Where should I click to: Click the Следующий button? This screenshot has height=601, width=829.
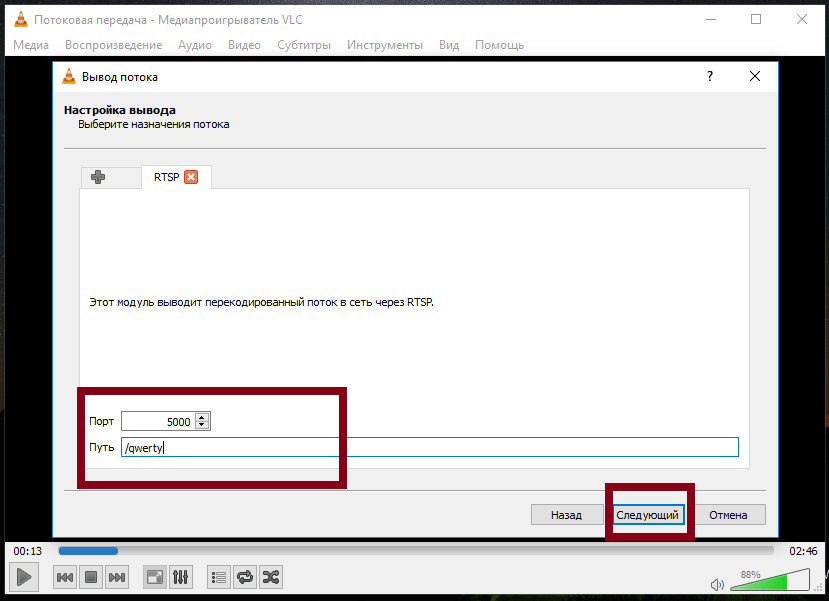[x=647, y=515]
